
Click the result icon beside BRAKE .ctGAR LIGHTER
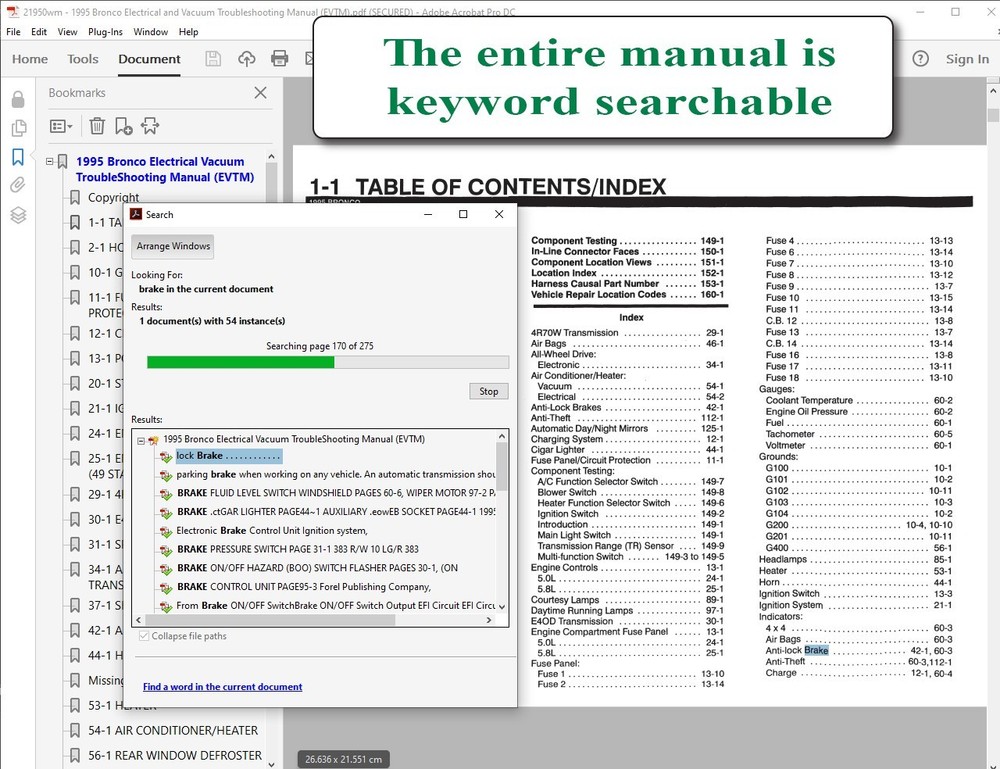pyautogui.click(x=166, y=513)
